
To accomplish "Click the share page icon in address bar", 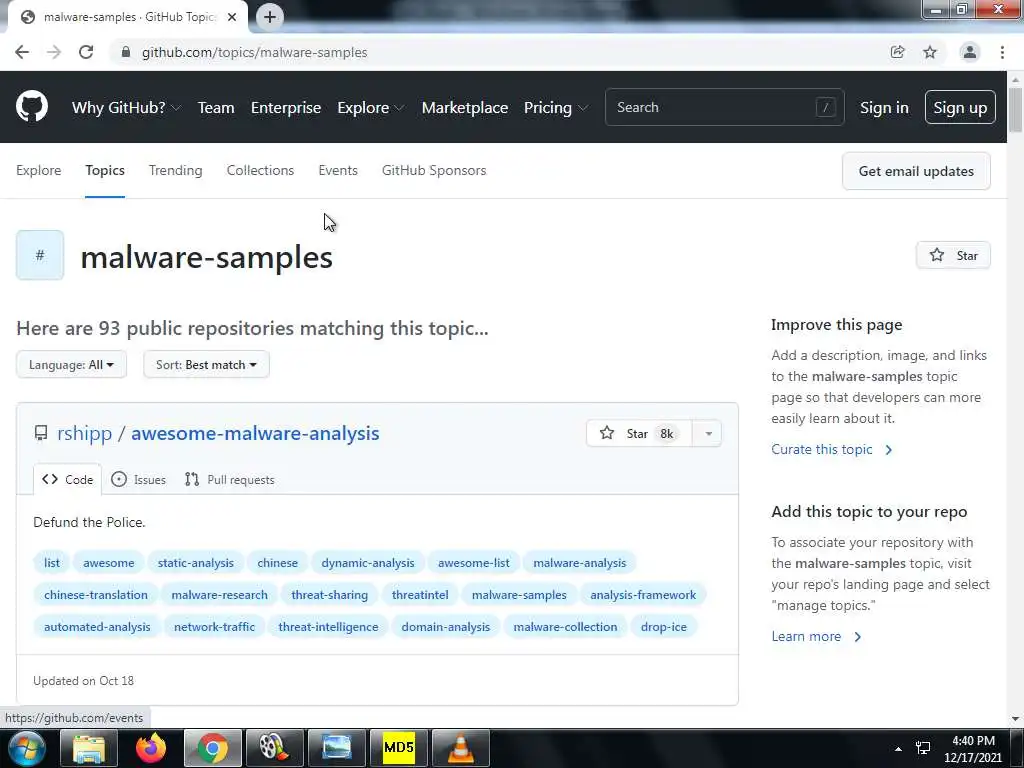I will point(897,52).
